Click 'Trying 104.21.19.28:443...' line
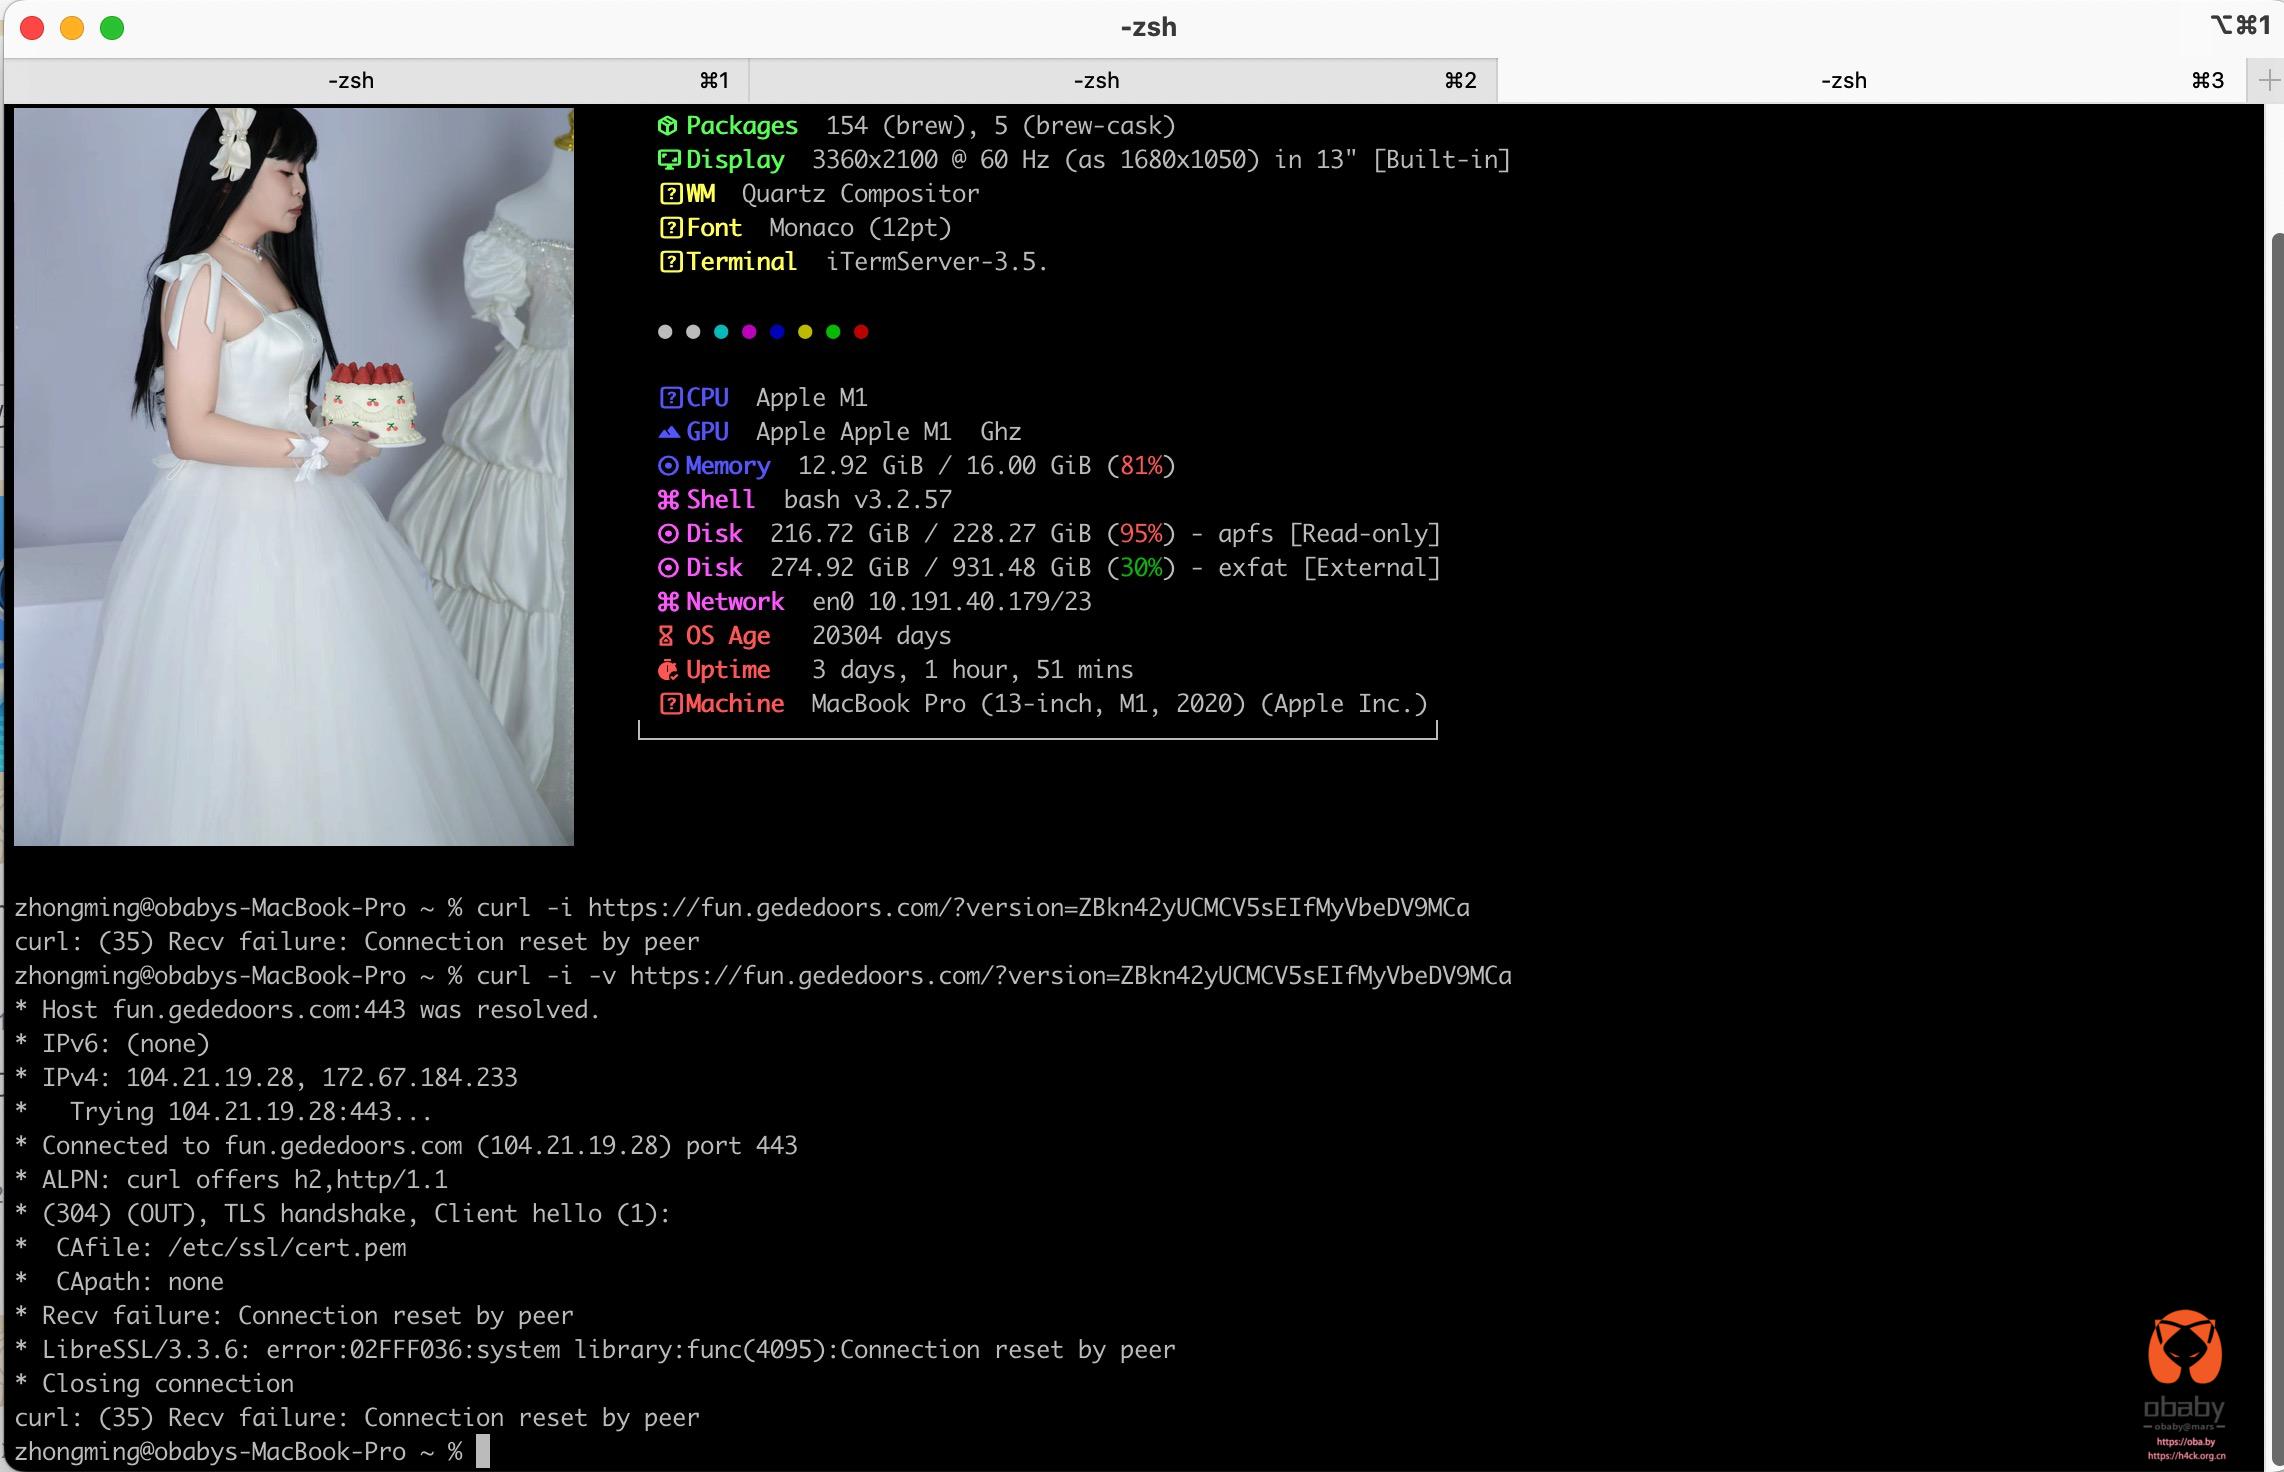Screen dimensions: 2284x1472 pos(251,1112)
